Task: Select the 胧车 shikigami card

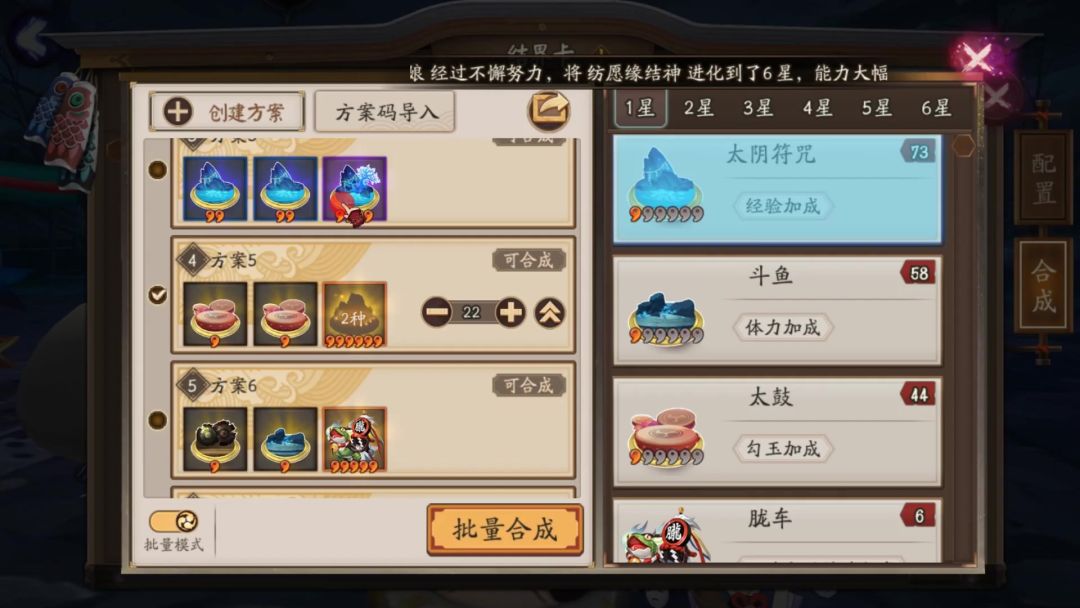Action: [x=777, y=531]
